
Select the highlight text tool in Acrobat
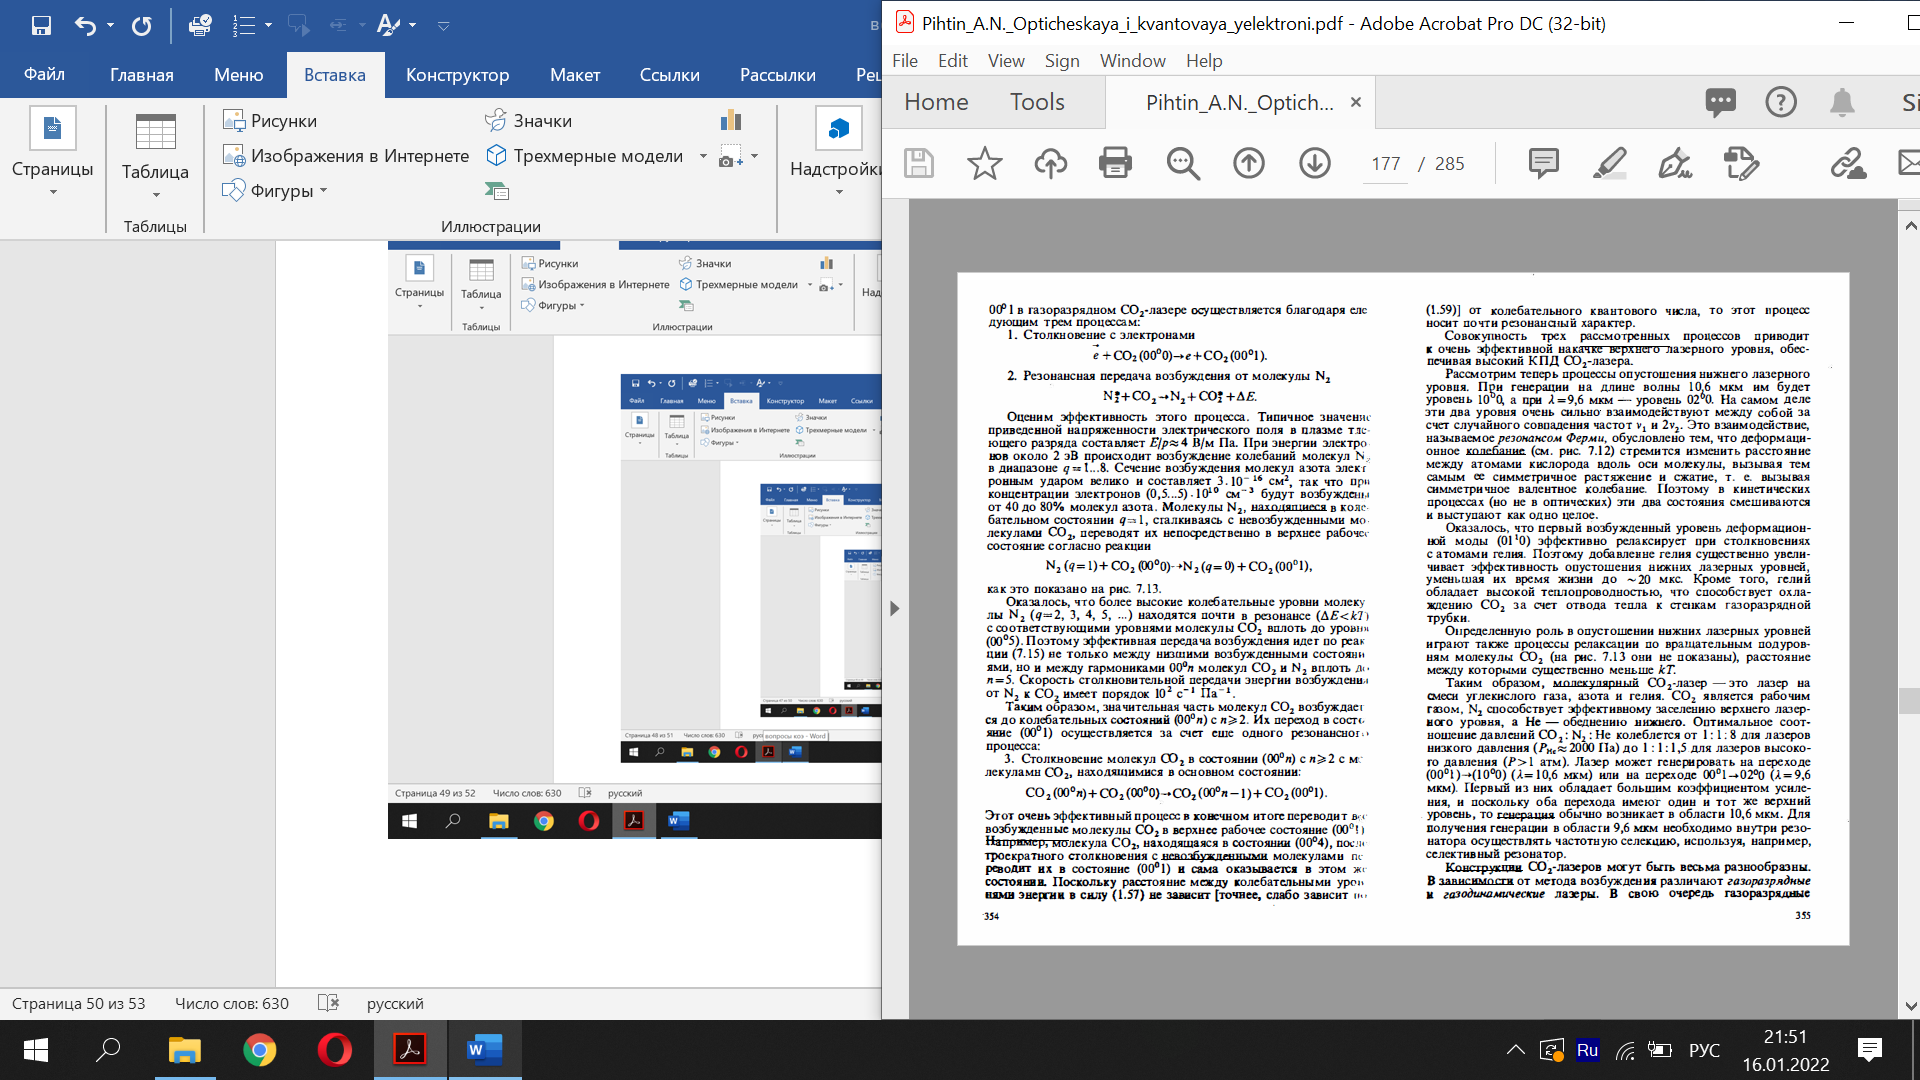tap(1609, 163)
